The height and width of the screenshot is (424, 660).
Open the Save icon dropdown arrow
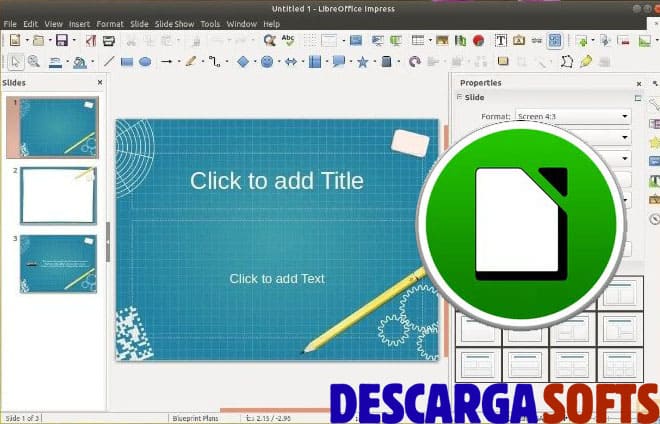tap(74, 40)
